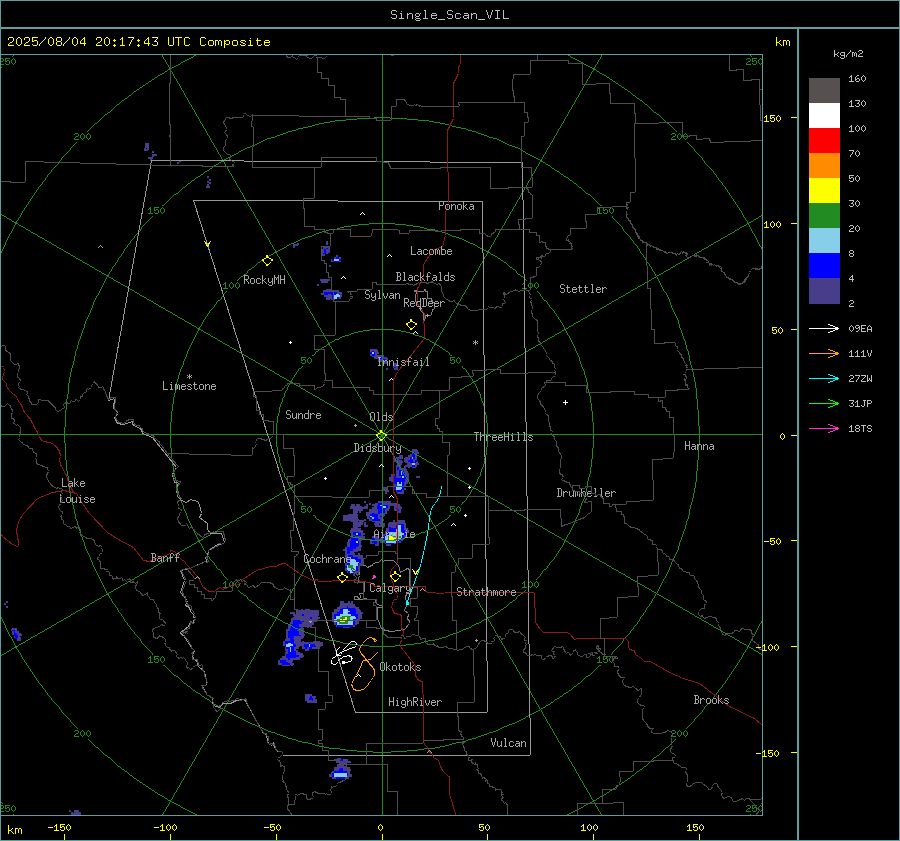Click the Innisfail town label
Image resolution: width=900 pixels, height=841 pixels.
[403, 362]
